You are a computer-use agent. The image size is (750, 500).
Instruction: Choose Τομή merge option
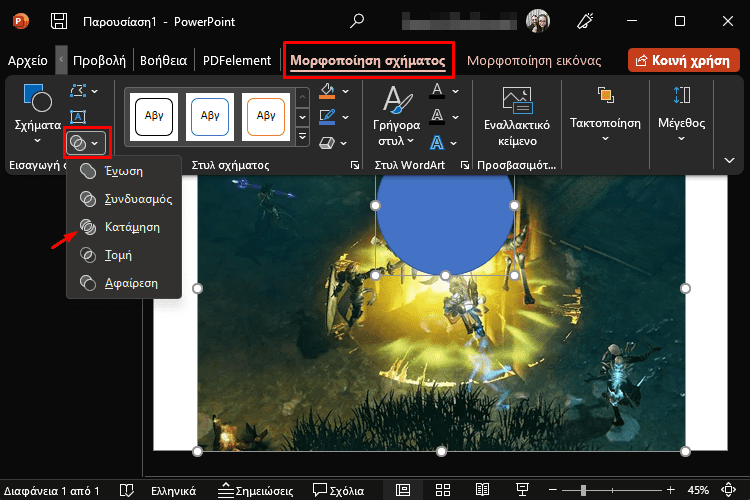(124, 255)
